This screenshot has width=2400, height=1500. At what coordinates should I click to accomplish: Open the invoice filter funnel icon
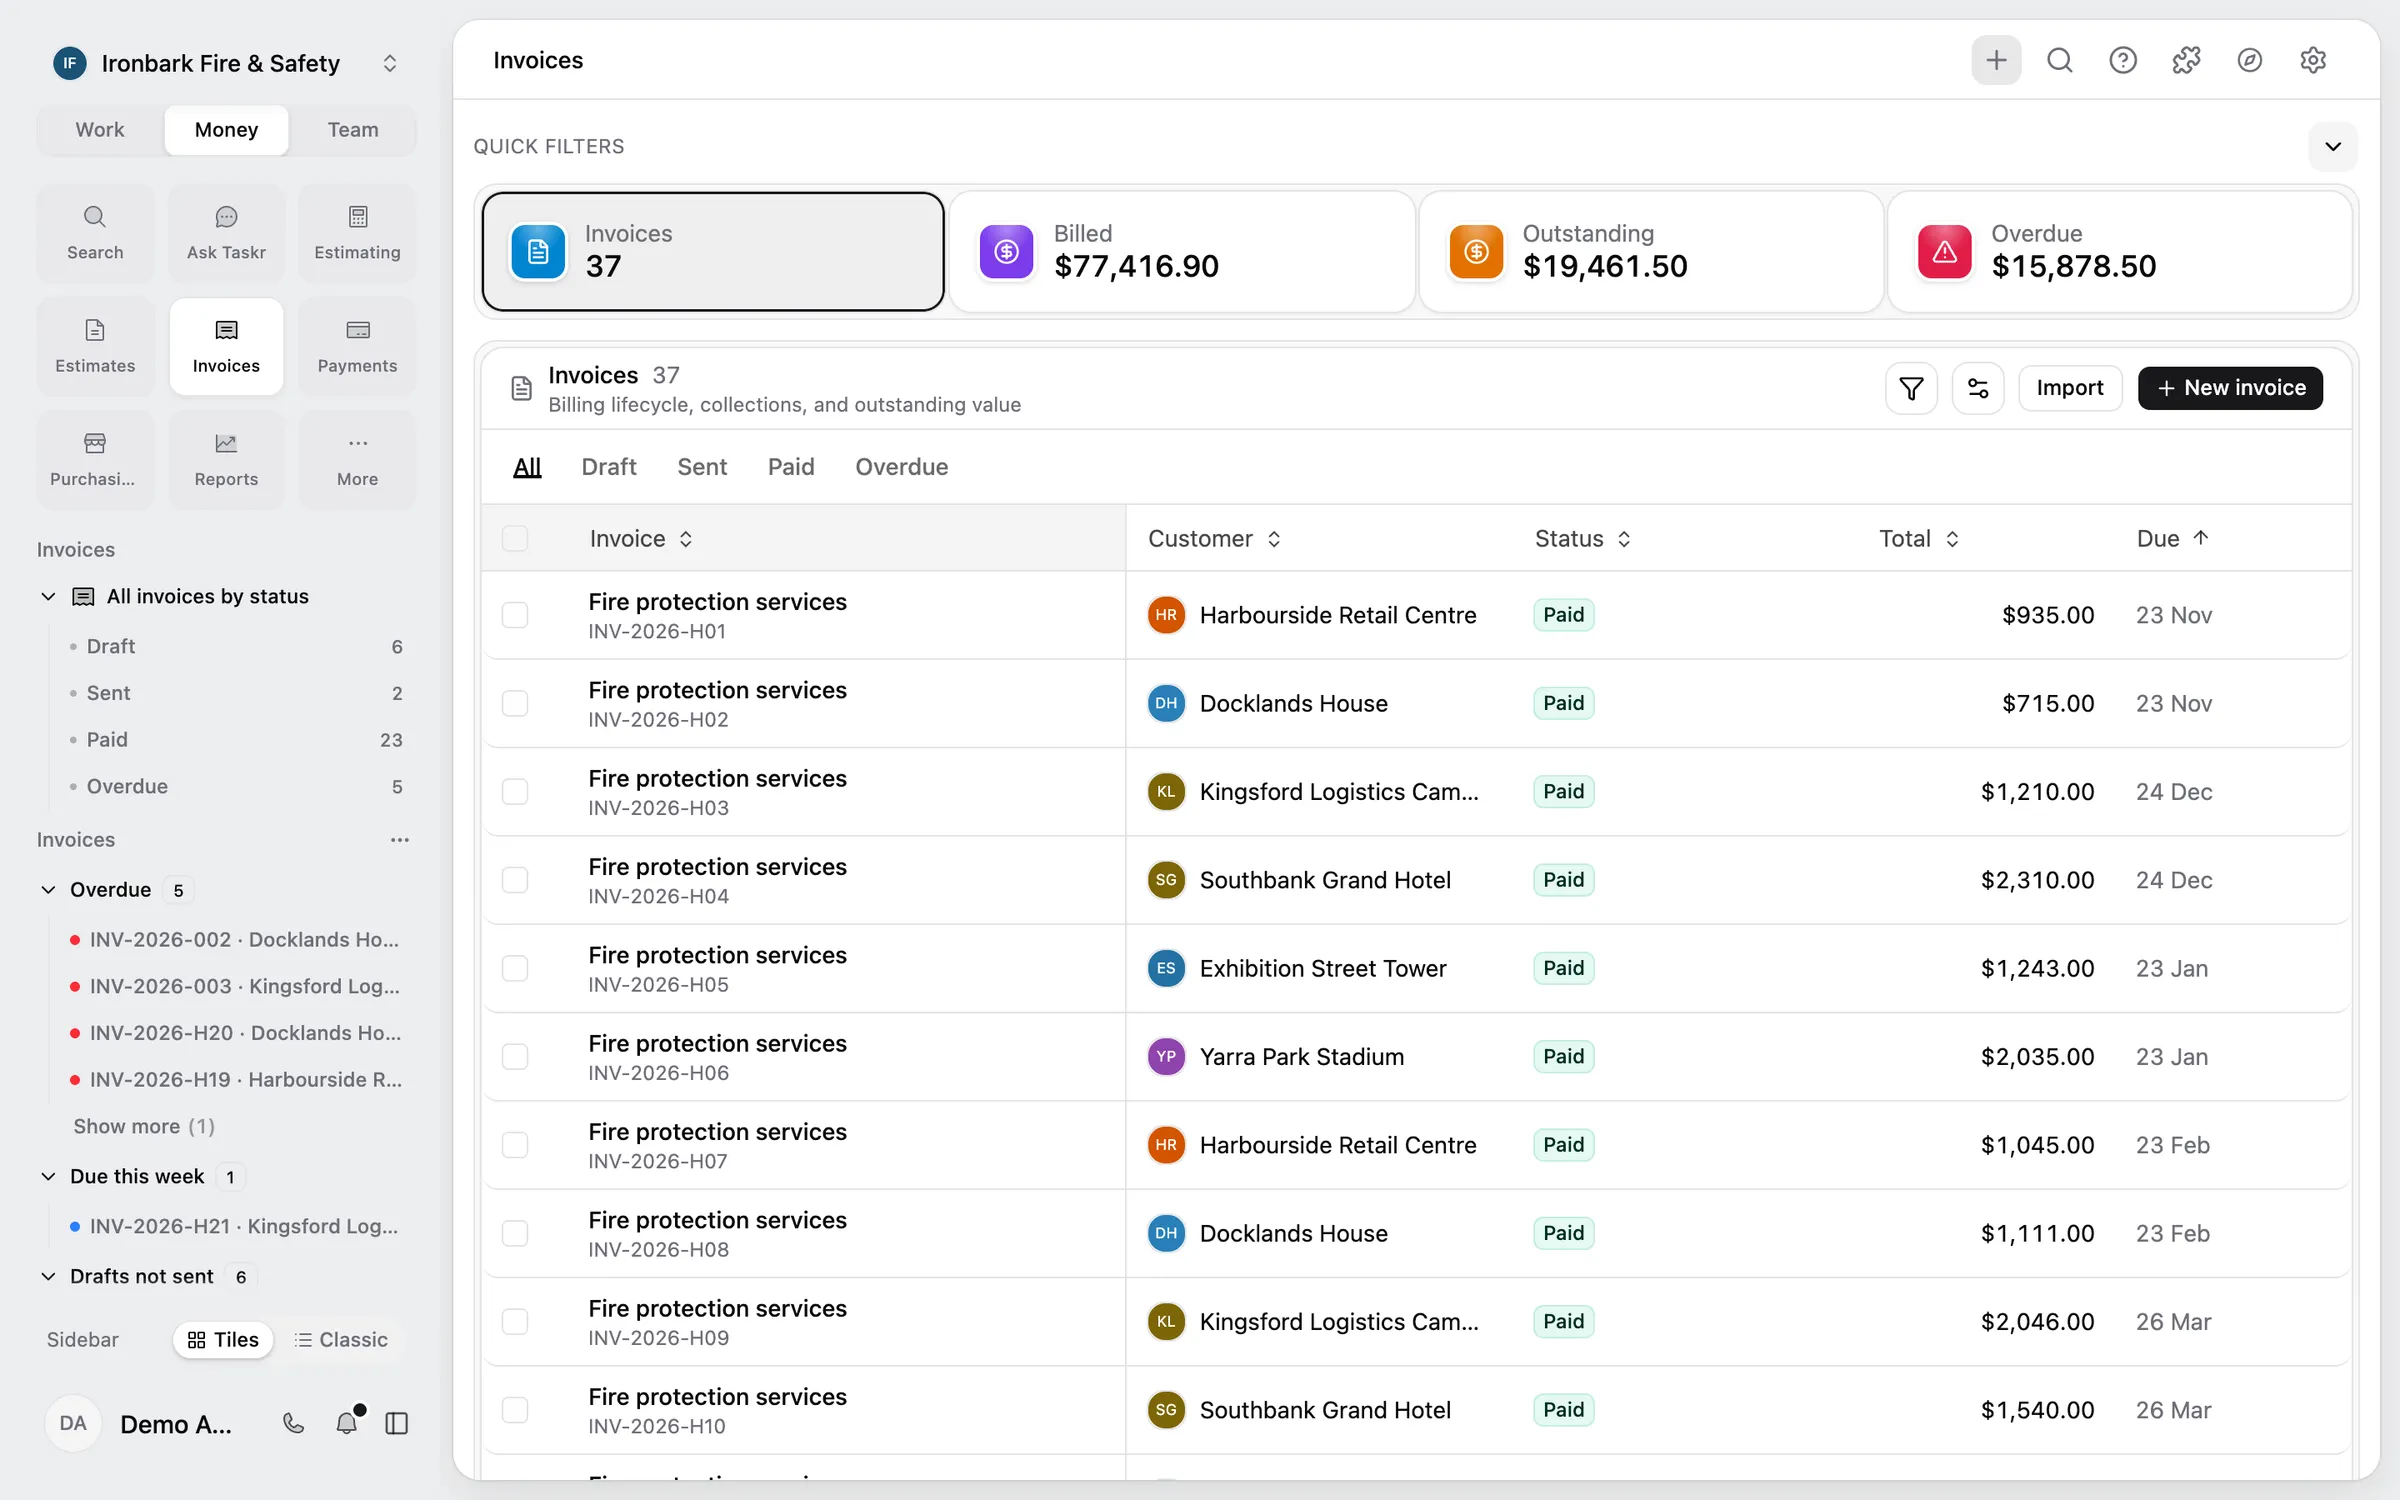click(x=1911, y=388)
